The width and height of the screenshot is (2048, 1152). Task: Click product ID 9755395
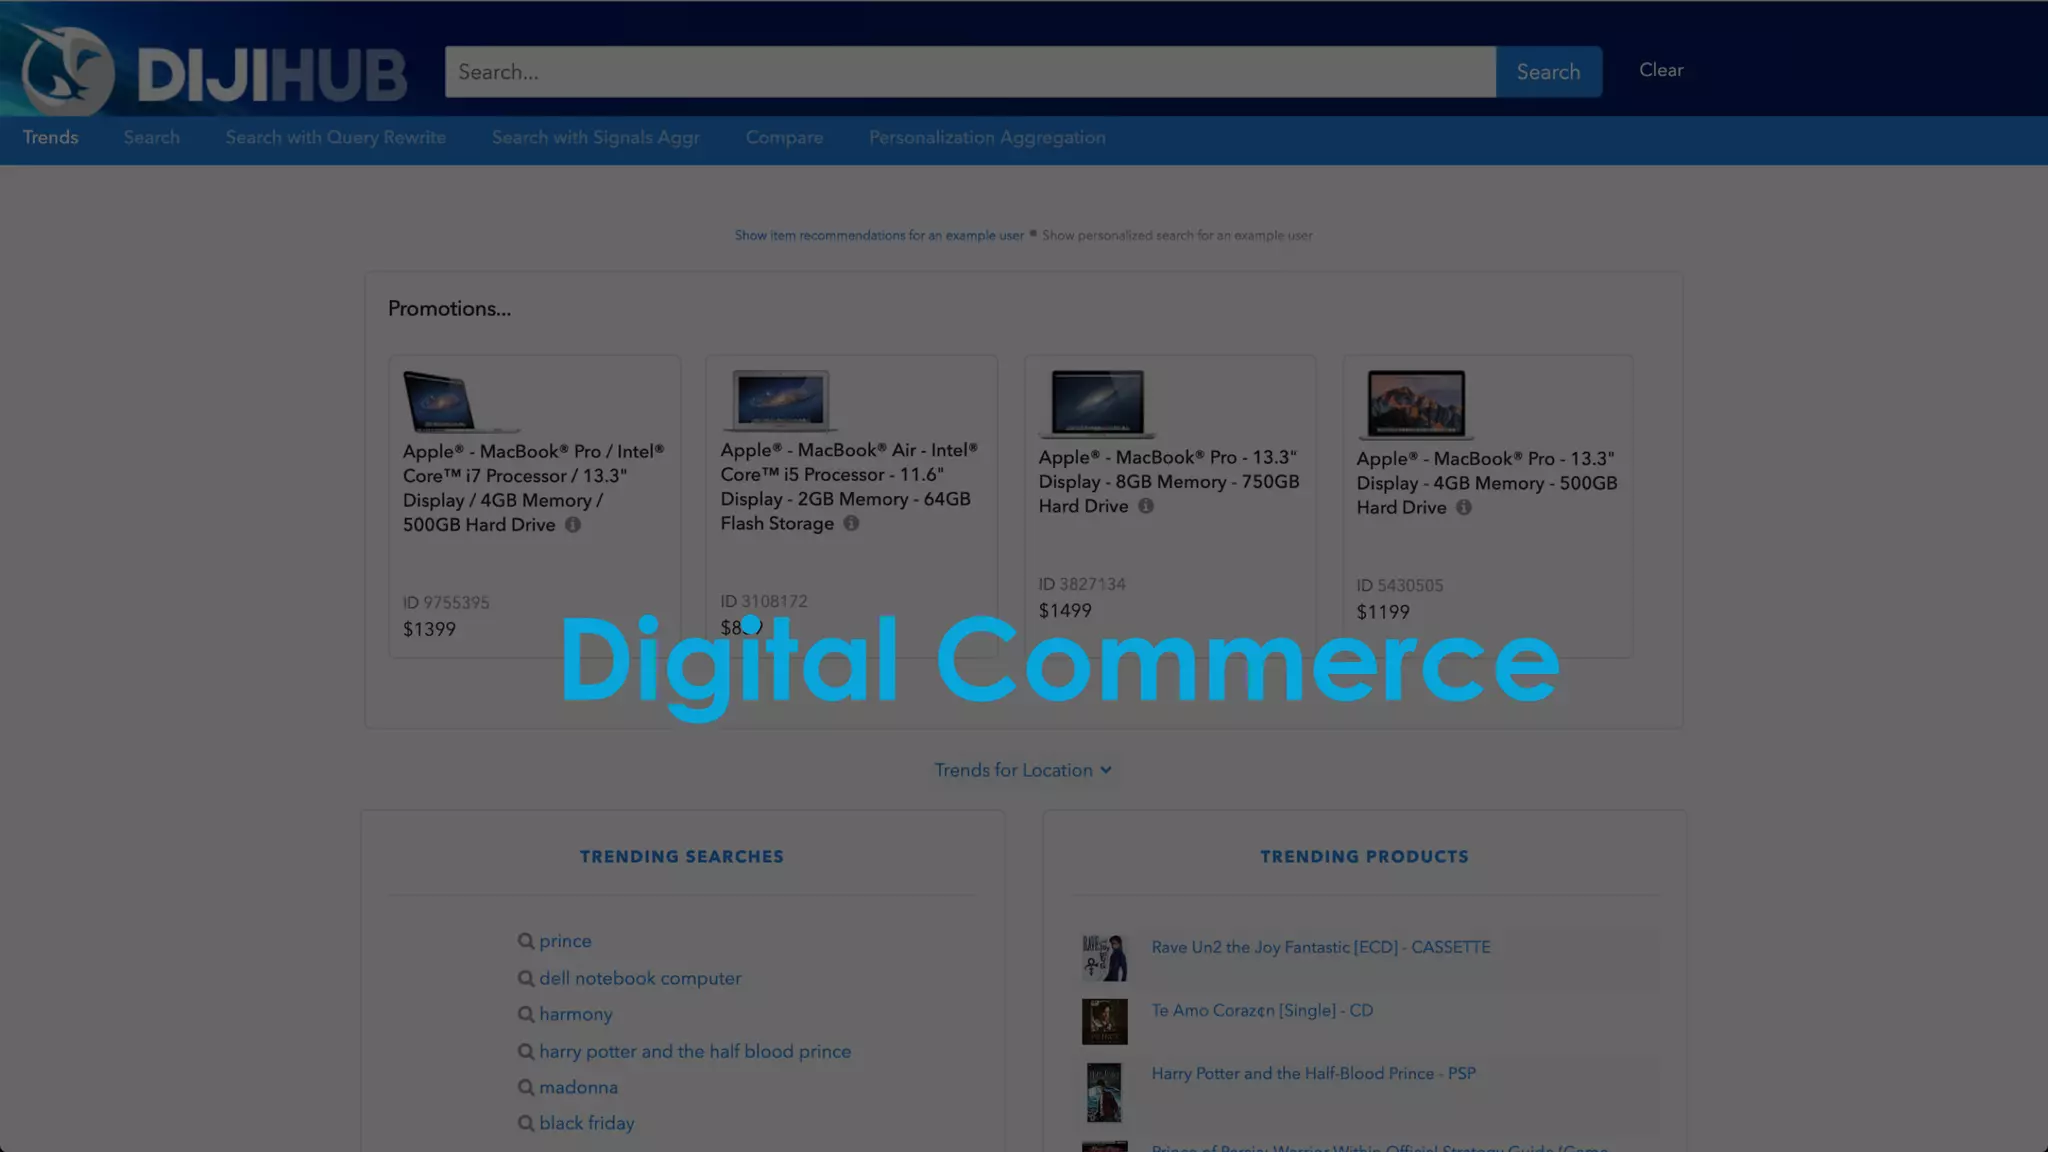[x=446, y=603]
